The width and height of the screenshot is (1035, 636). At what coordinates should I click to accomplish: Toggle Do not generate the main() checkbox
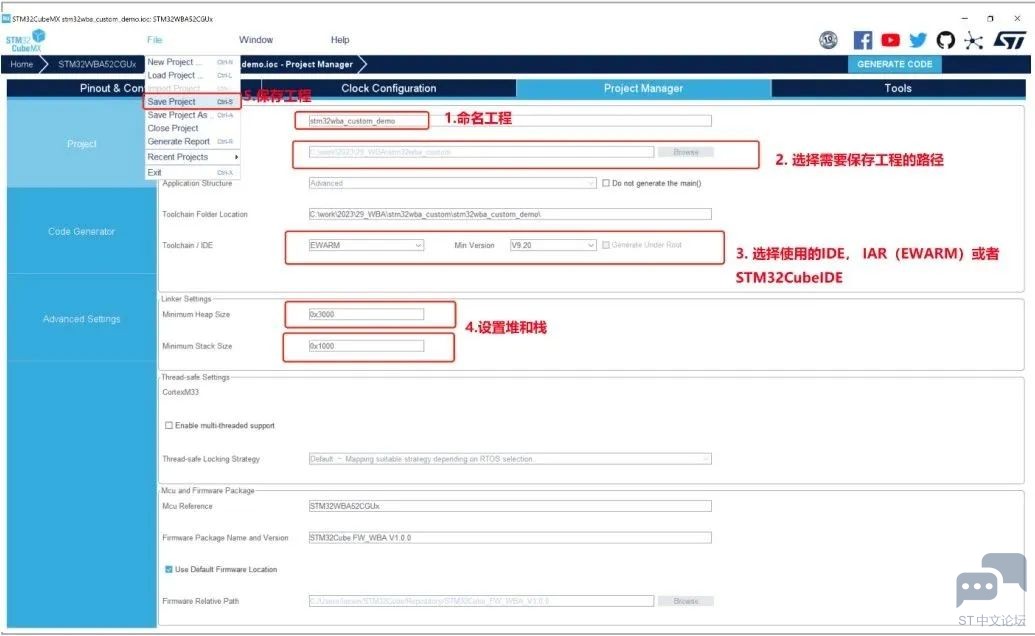coord(605,183)
